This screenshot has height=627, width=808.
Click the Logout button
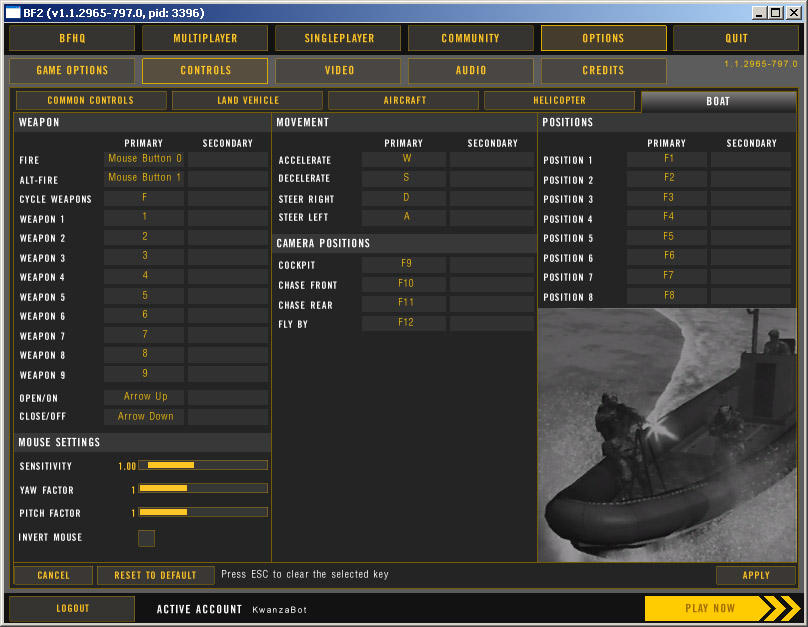[x=72, y=608]
